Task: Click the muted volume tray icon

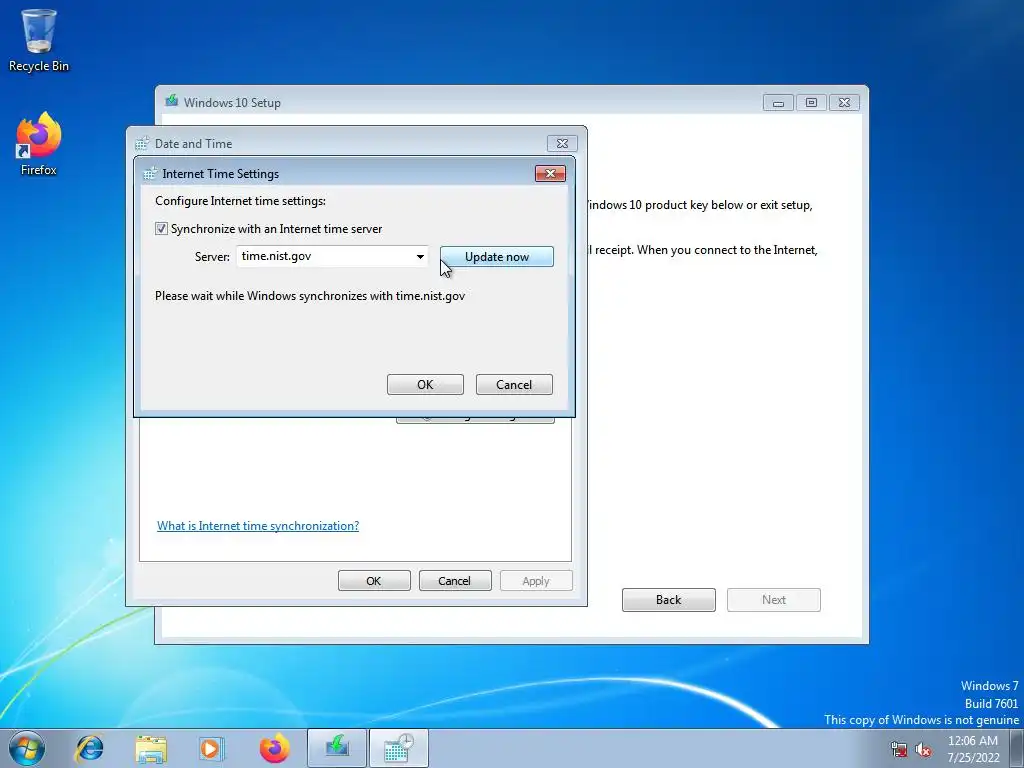Action: tap(923, 749)
